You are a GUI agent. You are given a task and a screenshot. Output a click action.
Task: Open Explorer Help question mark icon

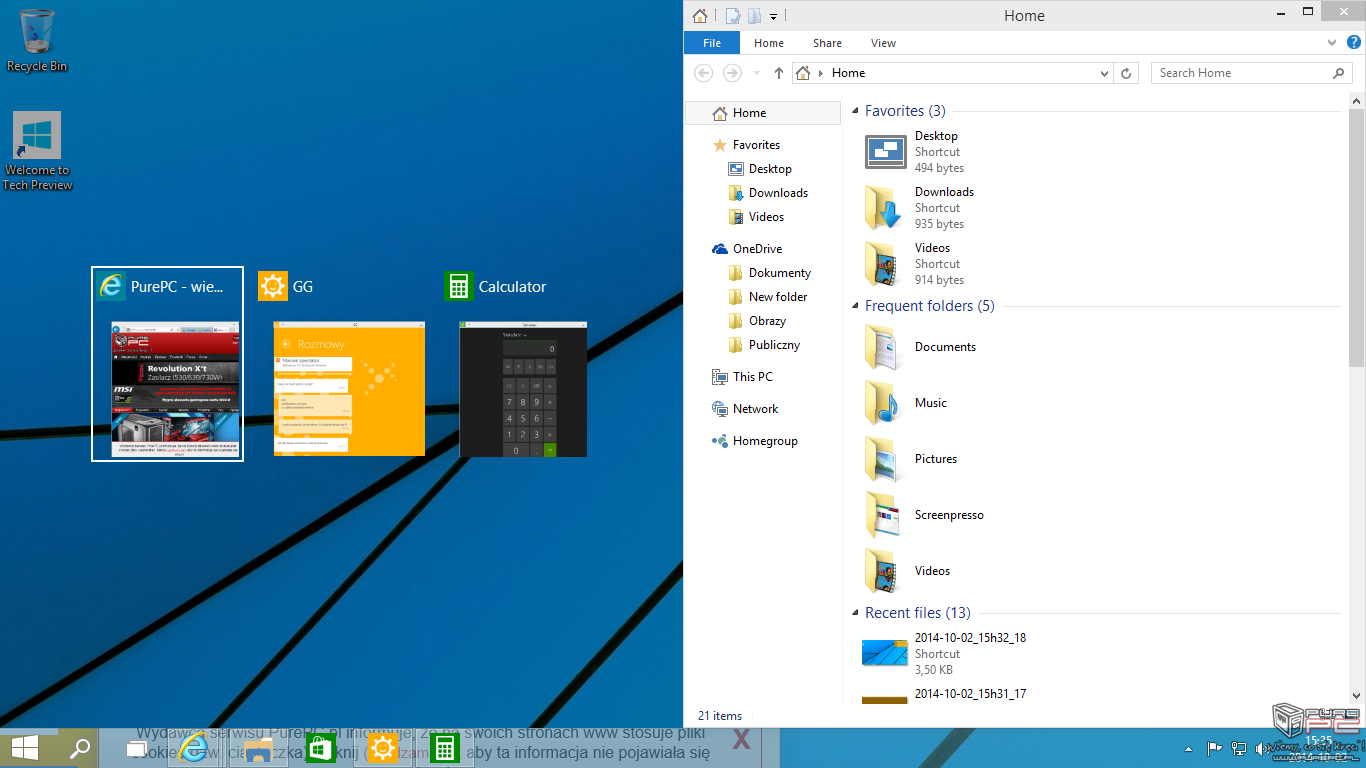click(x=1352, y=43)
